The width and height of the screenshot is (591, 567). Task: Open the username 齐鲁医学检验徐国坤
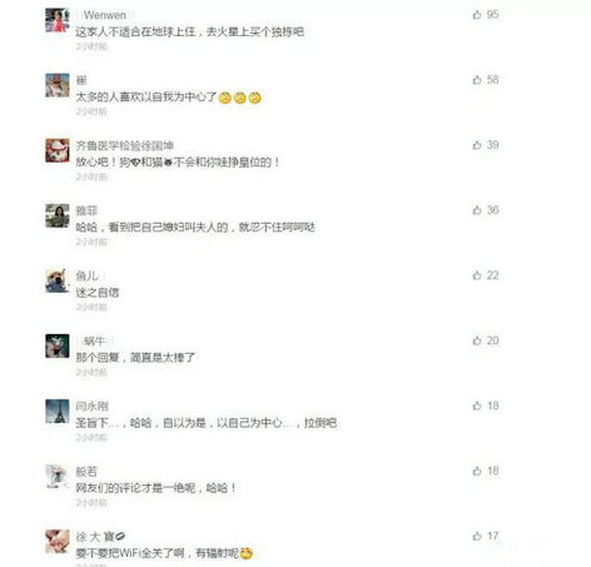125,146
